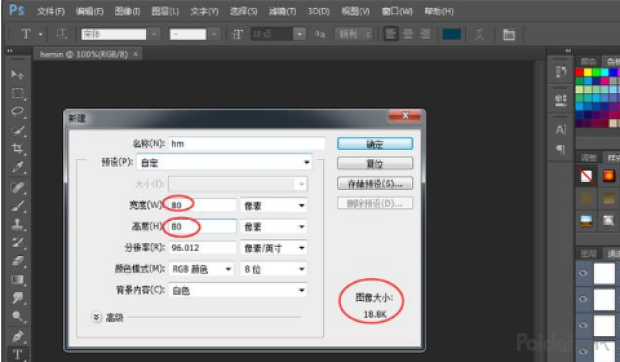Close the 新建 dialog
Image resolution: width=620 pixels, height=362 pixels.
coord(405,116)
